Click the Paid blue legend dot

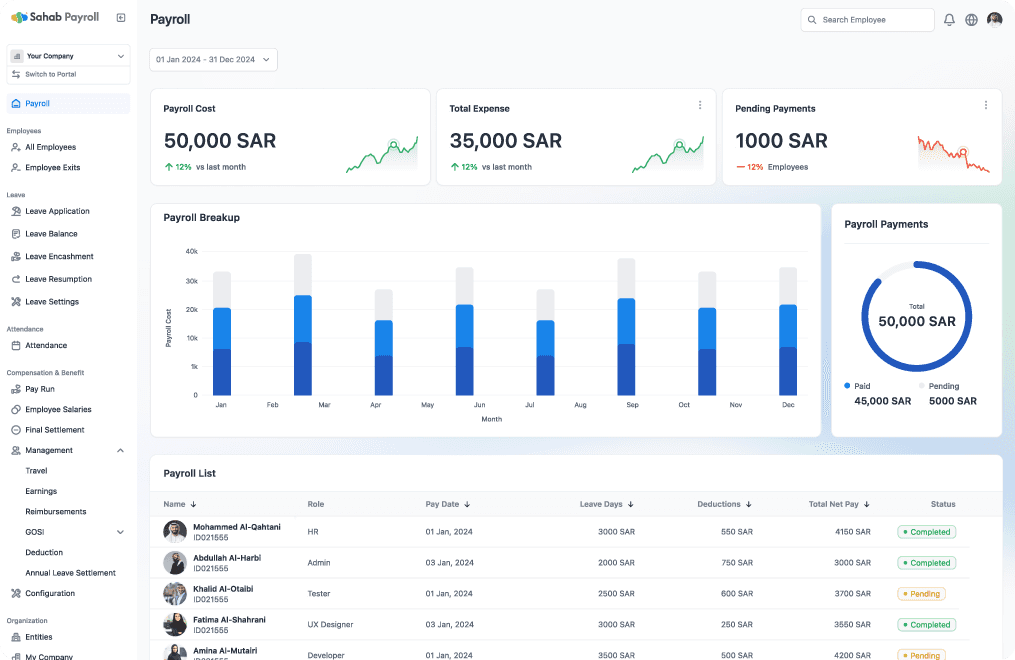point(847,386)
